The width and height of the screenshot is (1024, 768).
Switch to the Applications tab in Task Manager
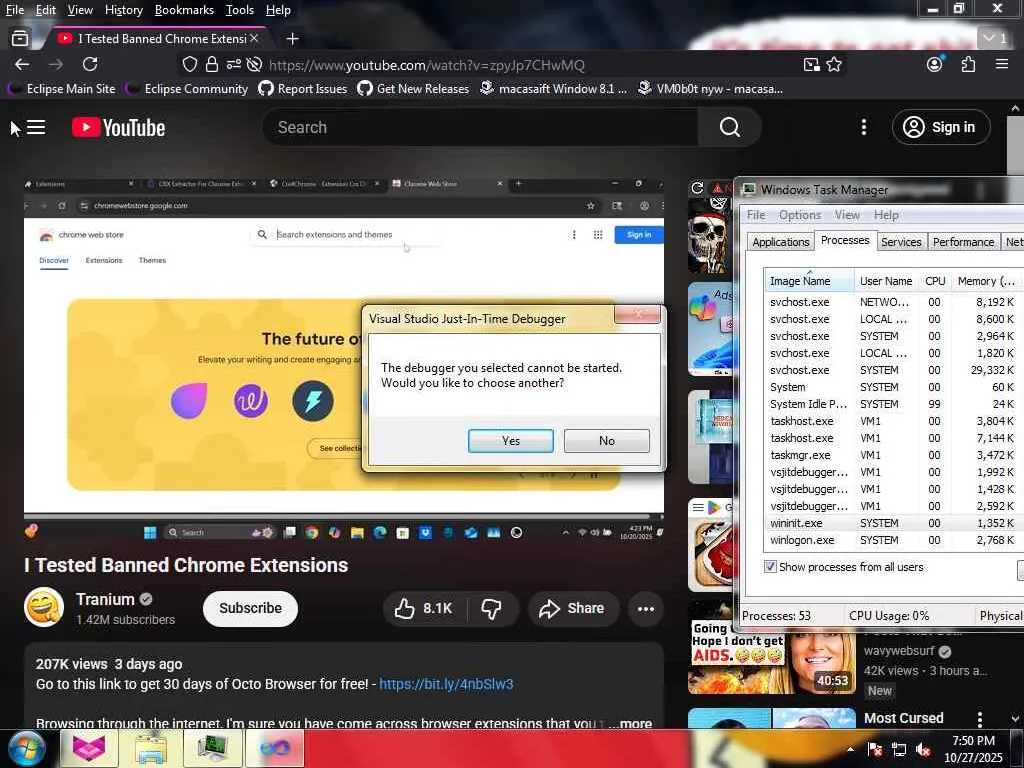pyautogui.click(x=780, y=242)
